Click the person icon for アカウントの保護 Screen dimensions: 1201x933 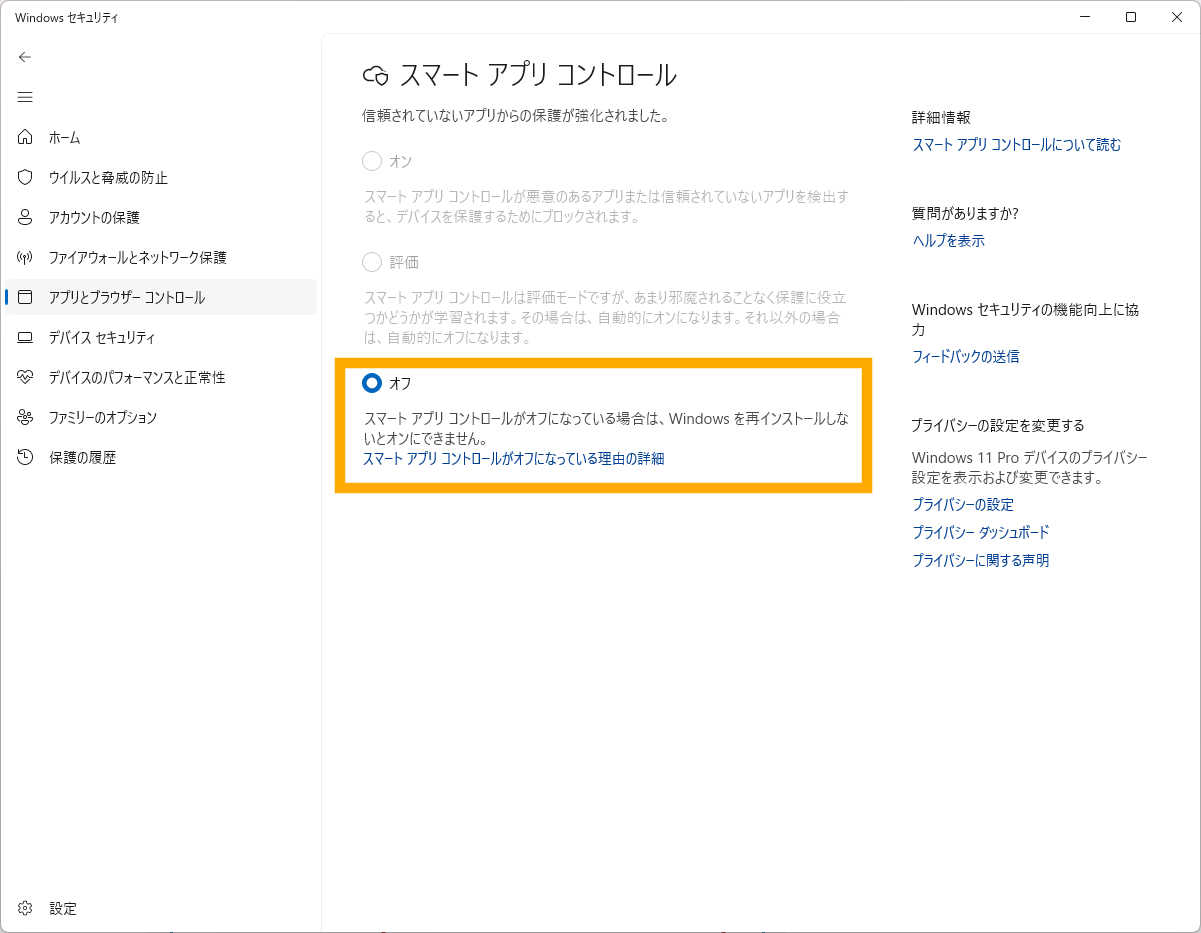click(x=26, y=217)
